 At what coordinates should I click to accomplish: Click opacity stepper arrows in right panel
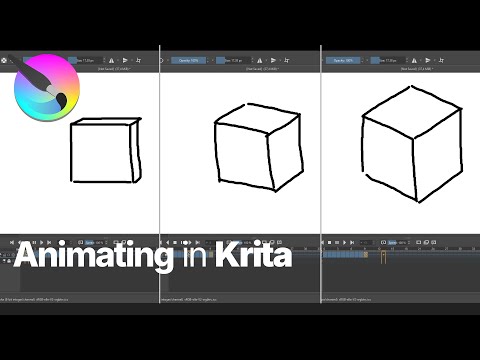[x=363, y=60]
